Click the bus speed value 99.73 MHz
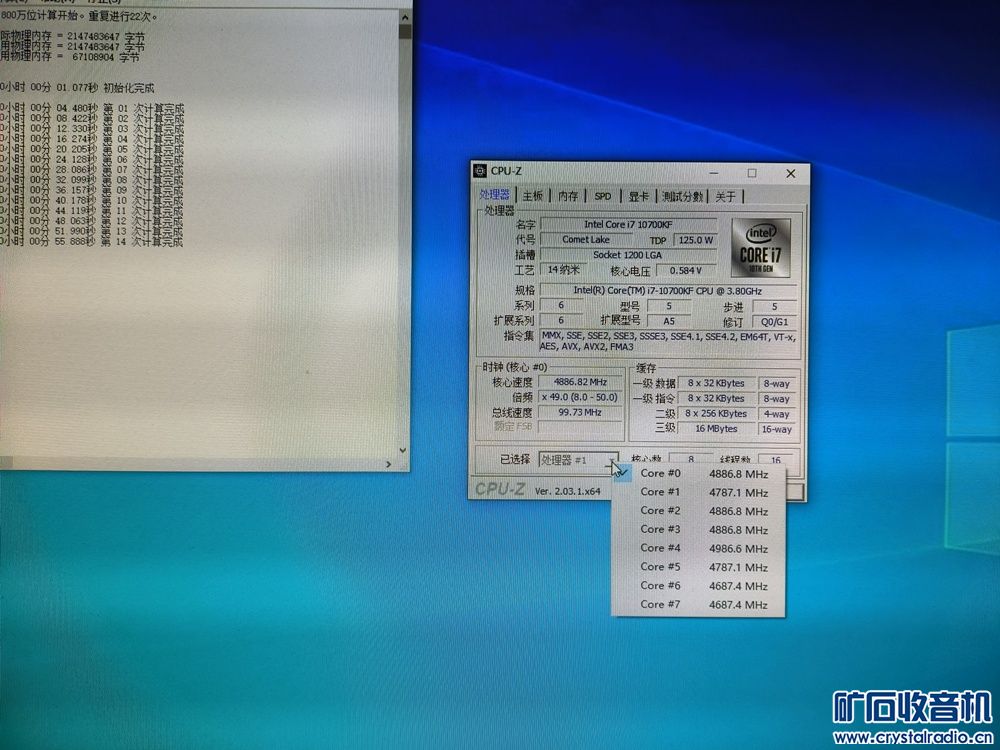The image size is (1000, 750). [x=580, y=412]
